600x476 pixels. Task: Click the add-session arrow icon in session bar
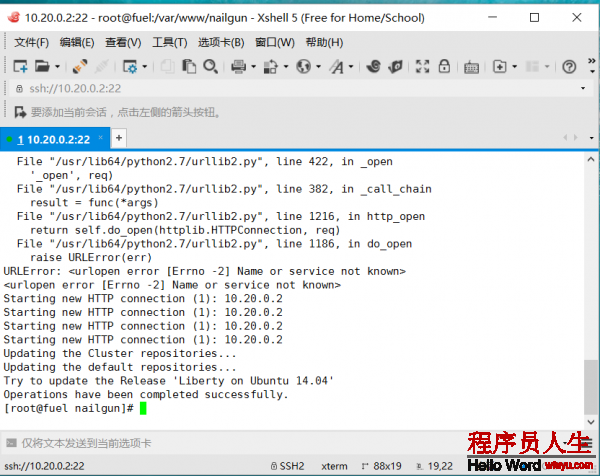20,112
